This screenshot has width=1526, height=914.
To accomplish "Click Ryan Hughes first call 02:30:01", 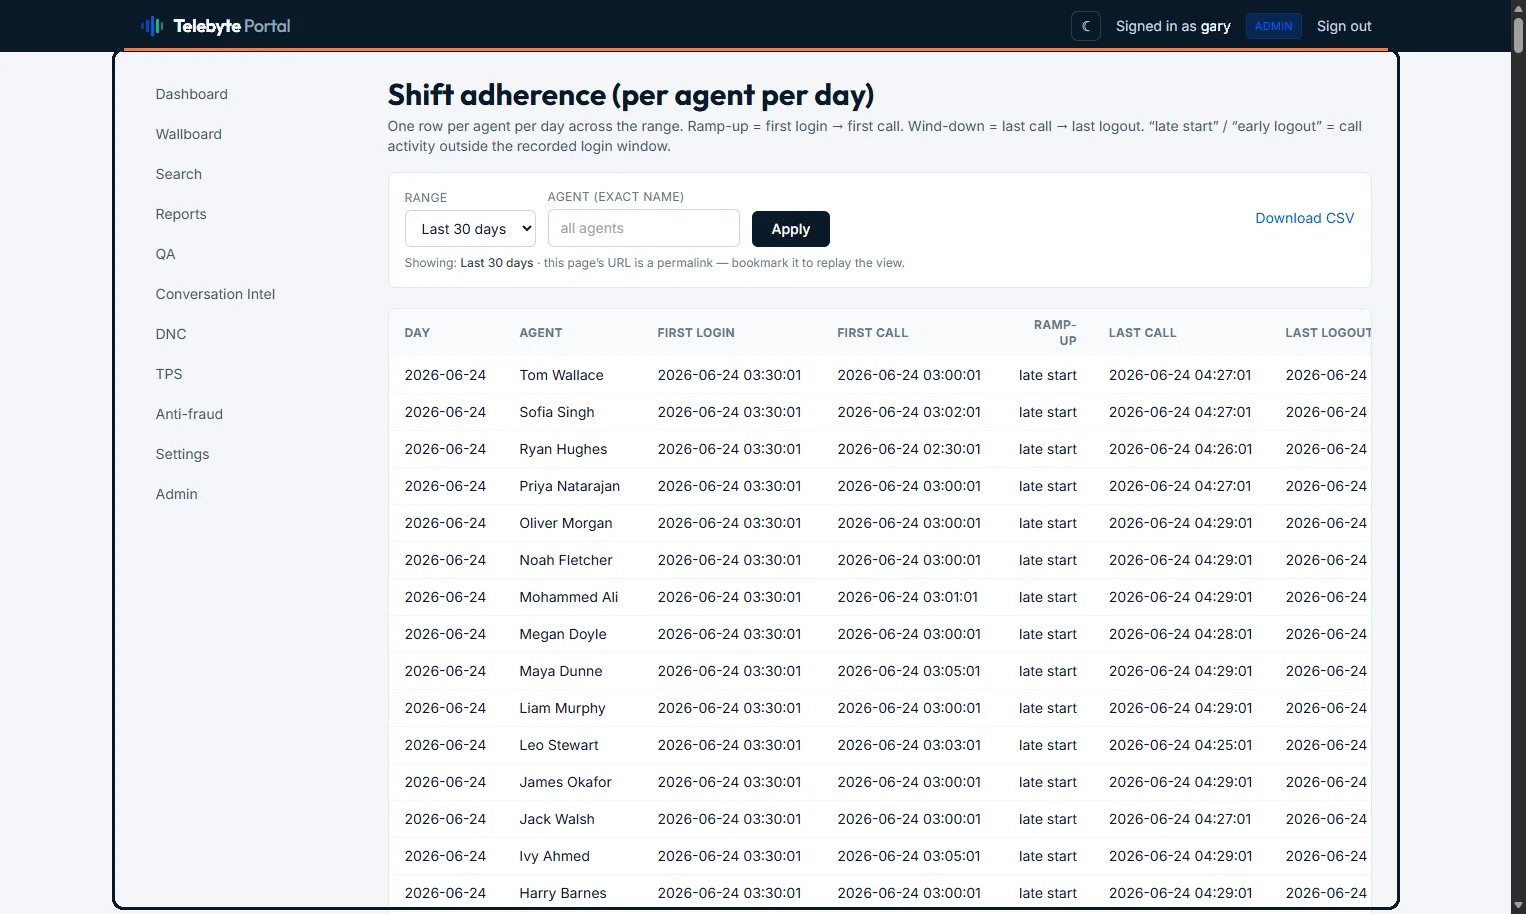I will tap(909, 449).
